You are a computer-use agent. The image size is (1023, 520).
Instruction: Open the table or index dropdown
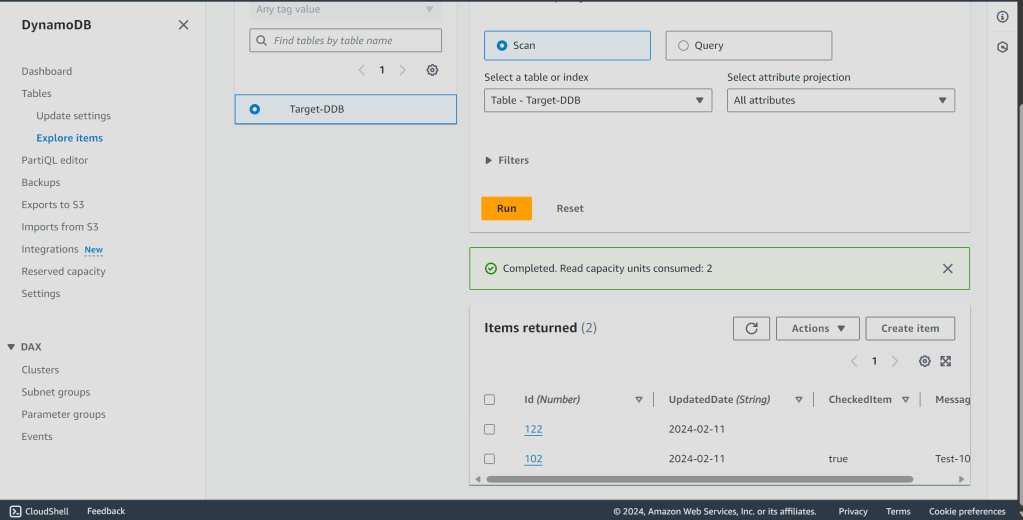point(598,100)
